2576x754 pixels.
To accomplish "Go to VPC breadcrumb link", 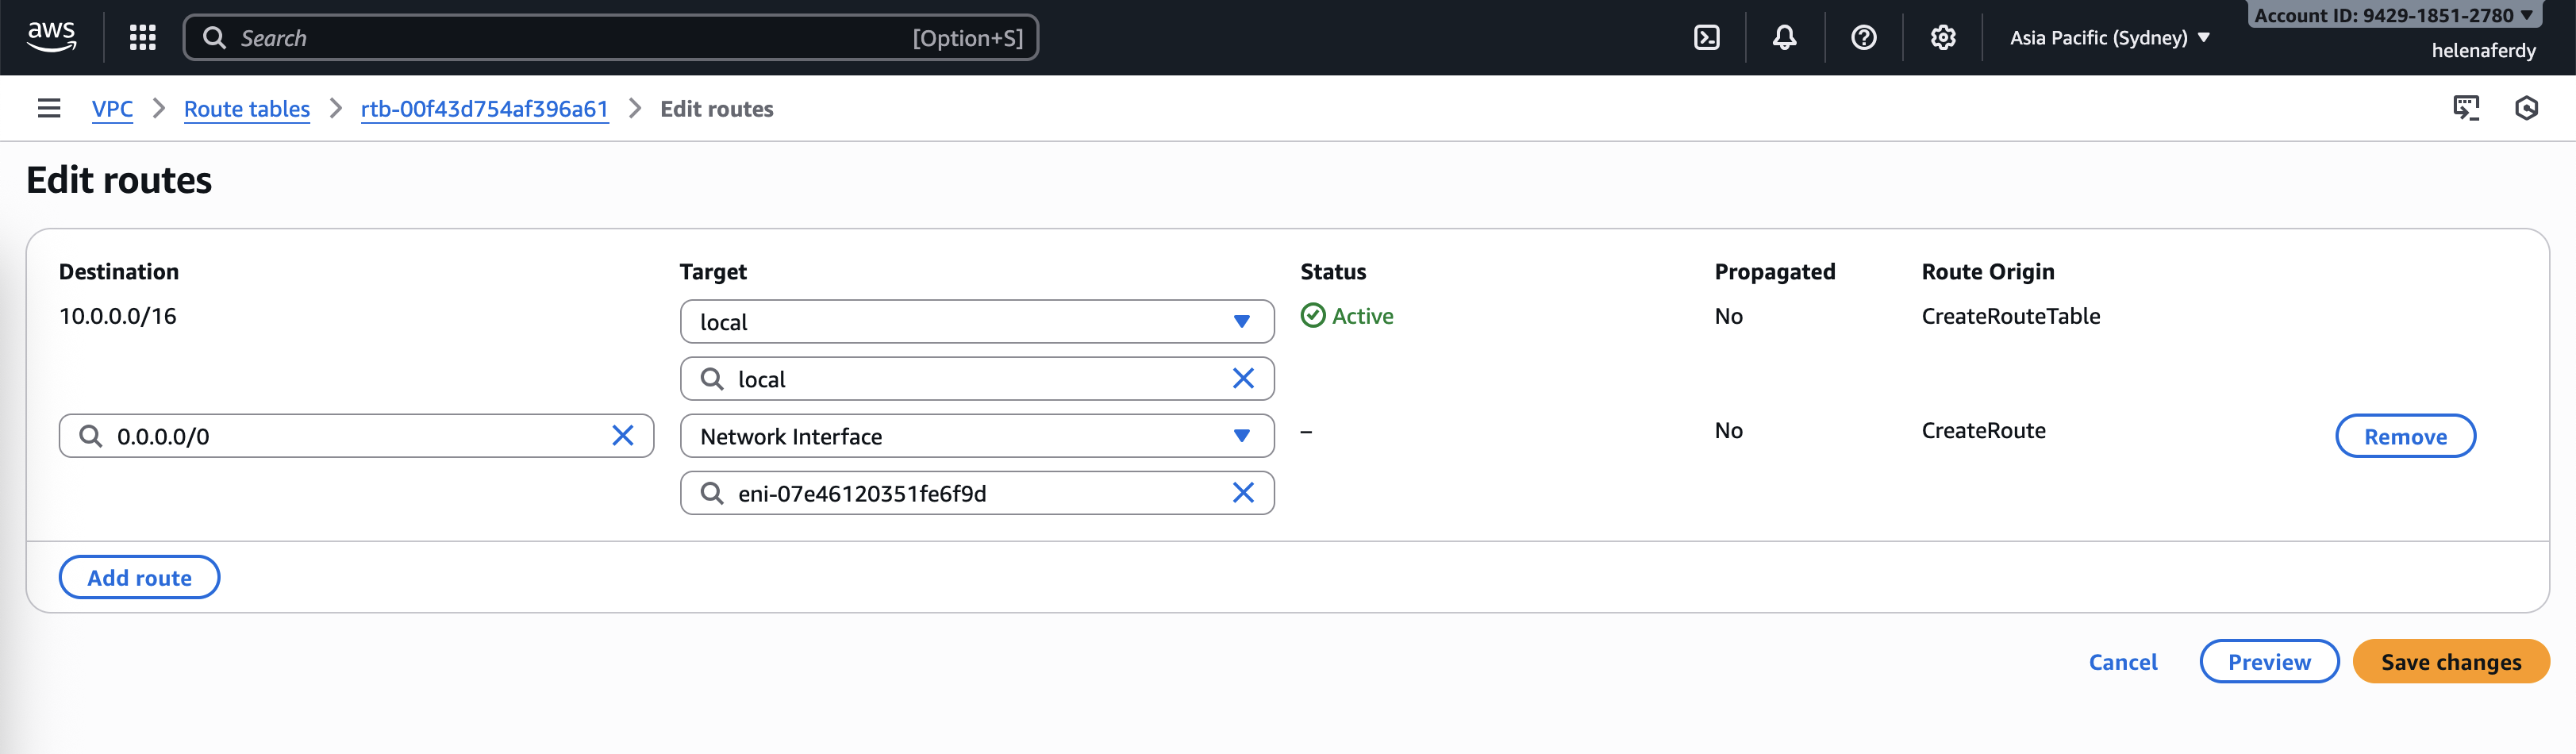I will (x=112, y=109).
